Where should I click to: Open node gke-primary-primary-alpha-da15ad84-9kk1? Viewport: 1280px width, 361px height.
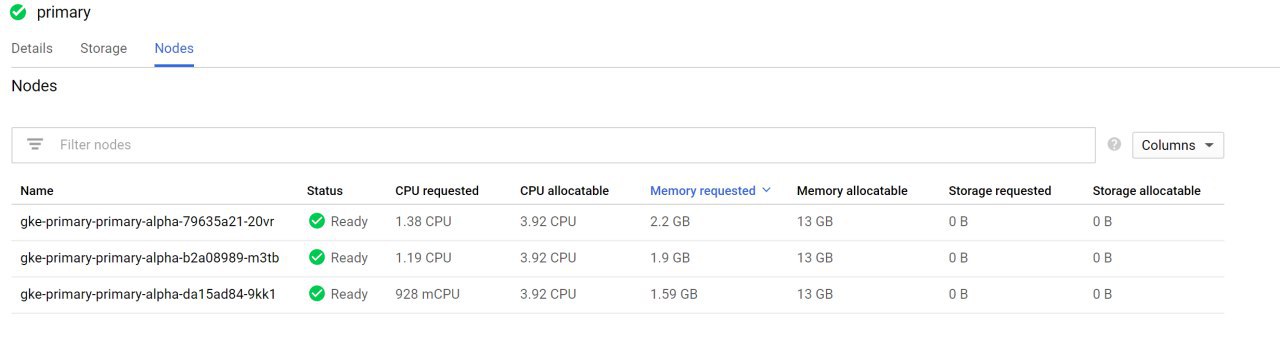148,294
